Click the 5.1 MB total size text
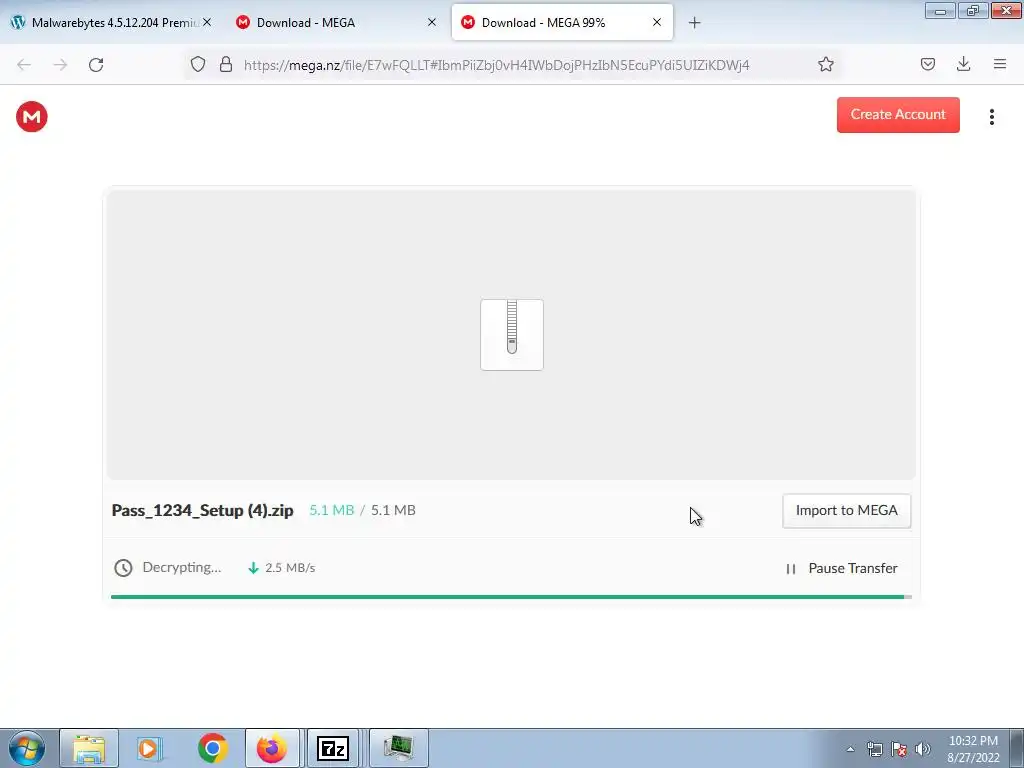 click(393, 510)
